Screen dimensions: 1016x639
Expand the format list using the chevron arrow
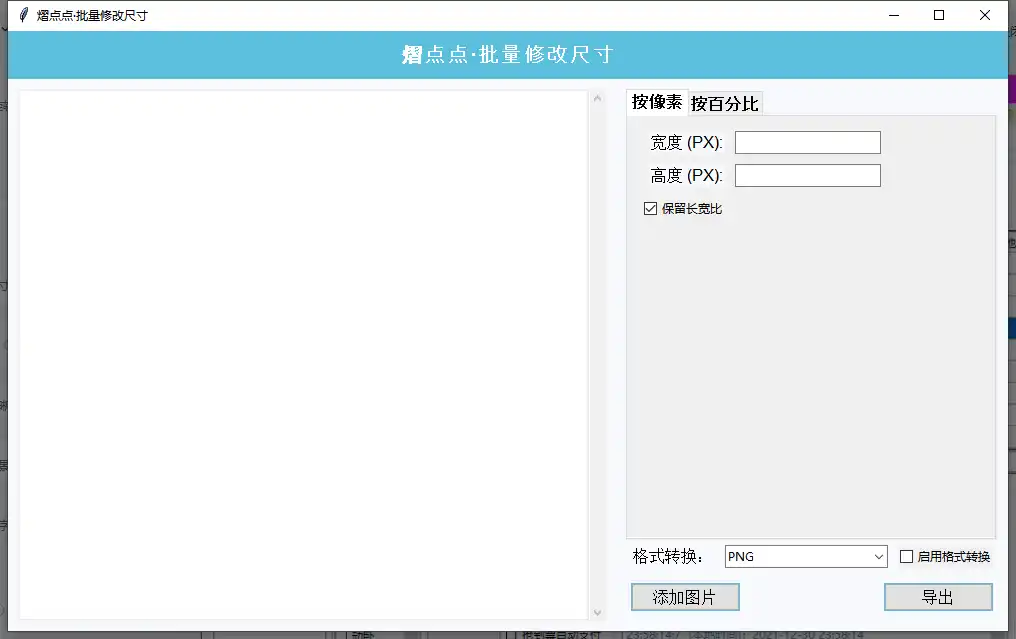point(879,557)
